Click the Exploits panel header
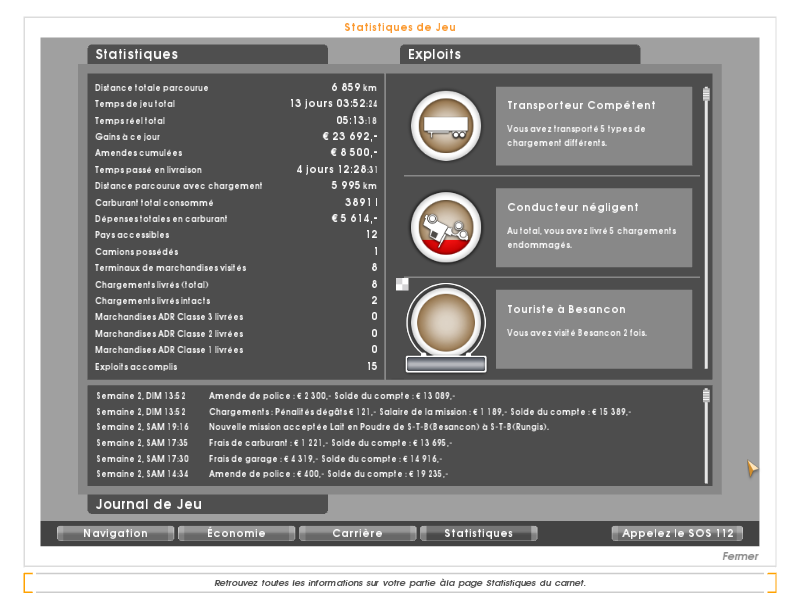The height and width of the screenshot is (600, 800). [x=520, y=54]
